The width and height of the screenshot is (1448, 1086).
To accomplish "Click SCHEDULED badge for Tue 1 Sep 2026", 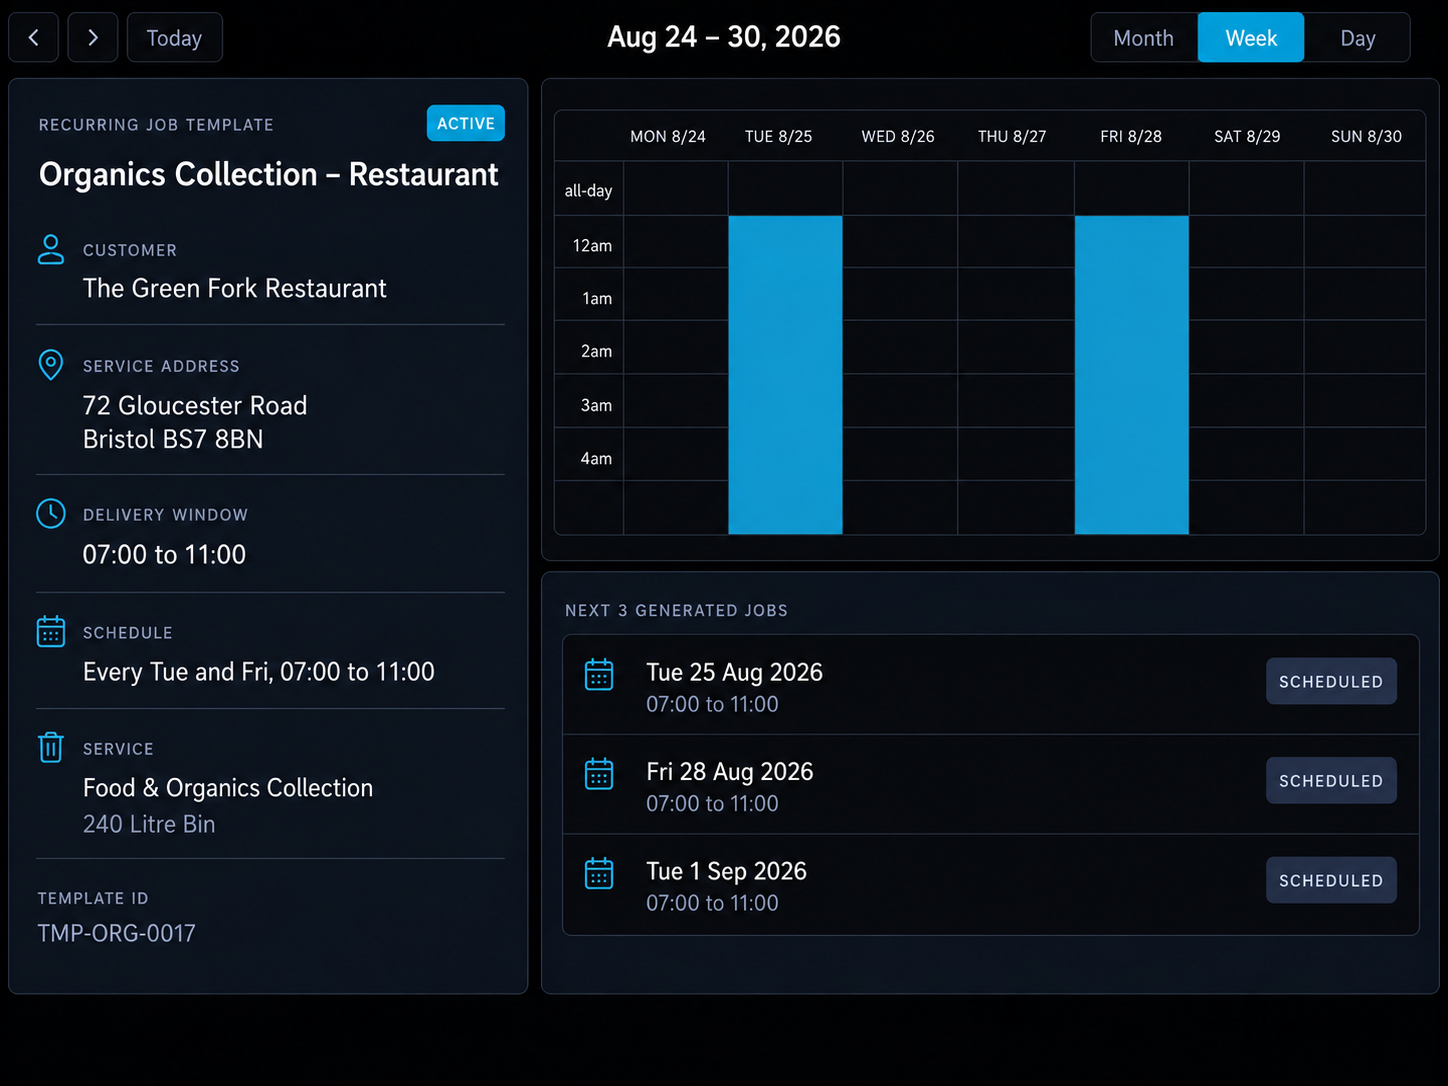I will [x=1331, y=880].
